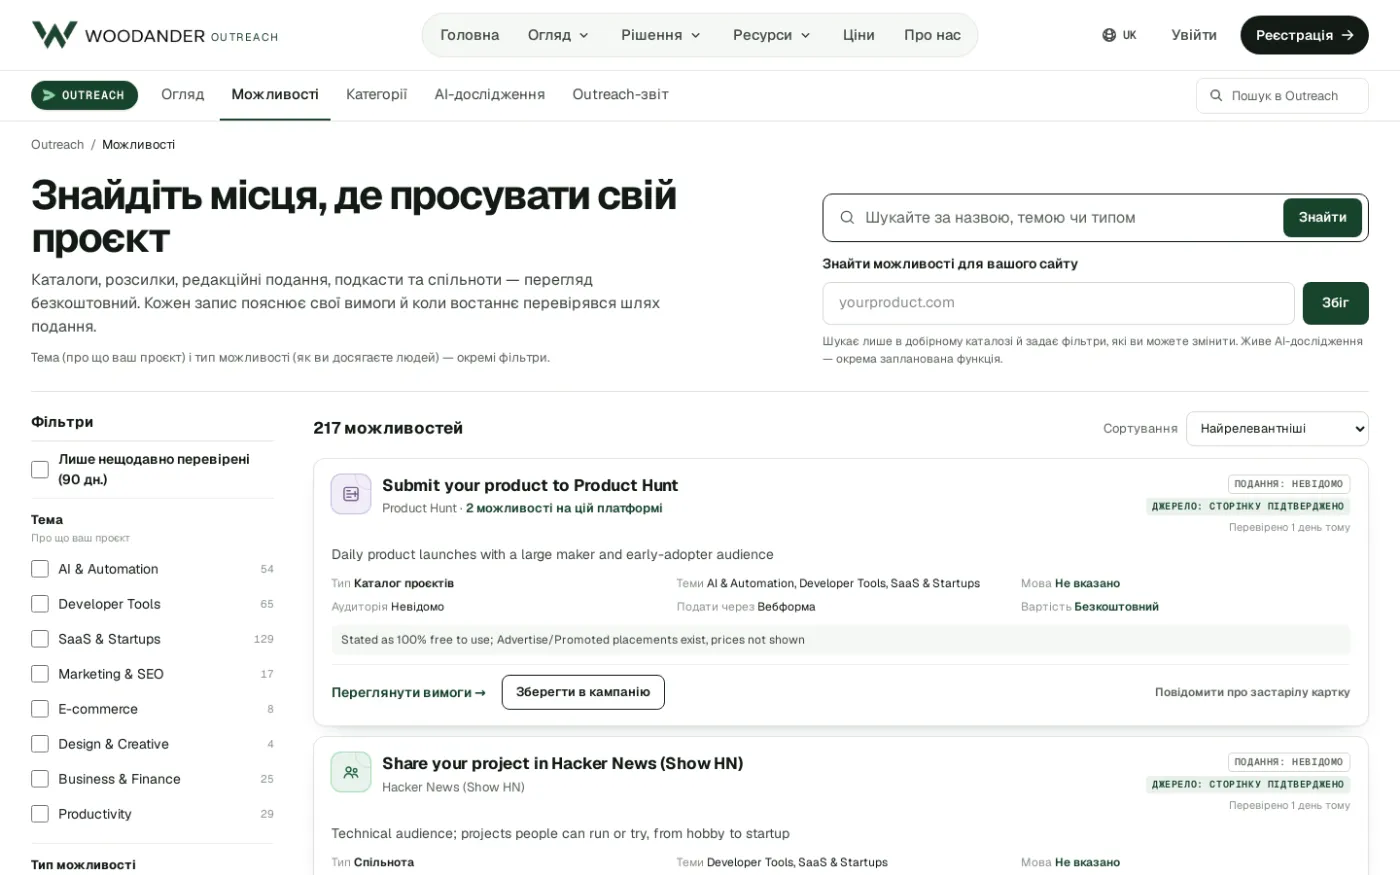Select the Можливості tab
Viewport: 1400px width, 875px height.
(x=275, y=95)
